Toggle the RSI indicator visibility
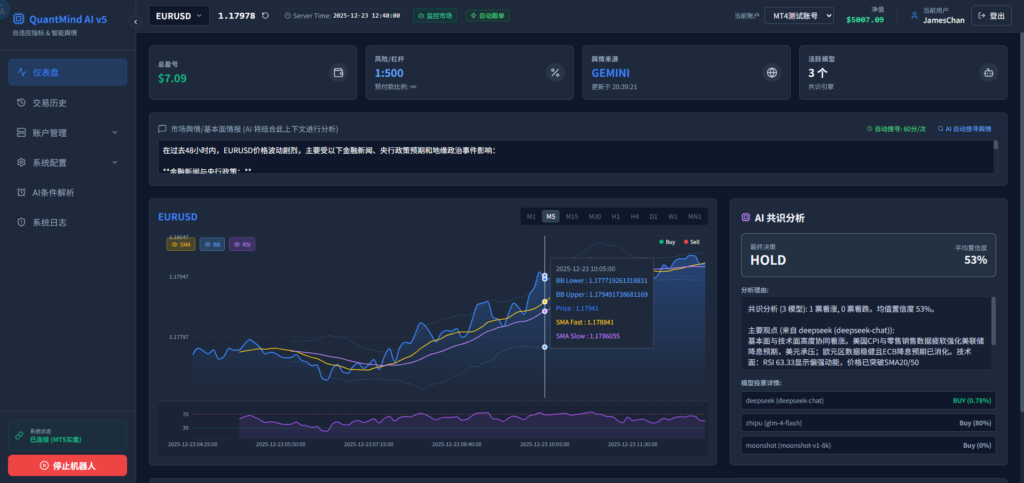The image size is (1024, 483). click(x=243, y=244)
